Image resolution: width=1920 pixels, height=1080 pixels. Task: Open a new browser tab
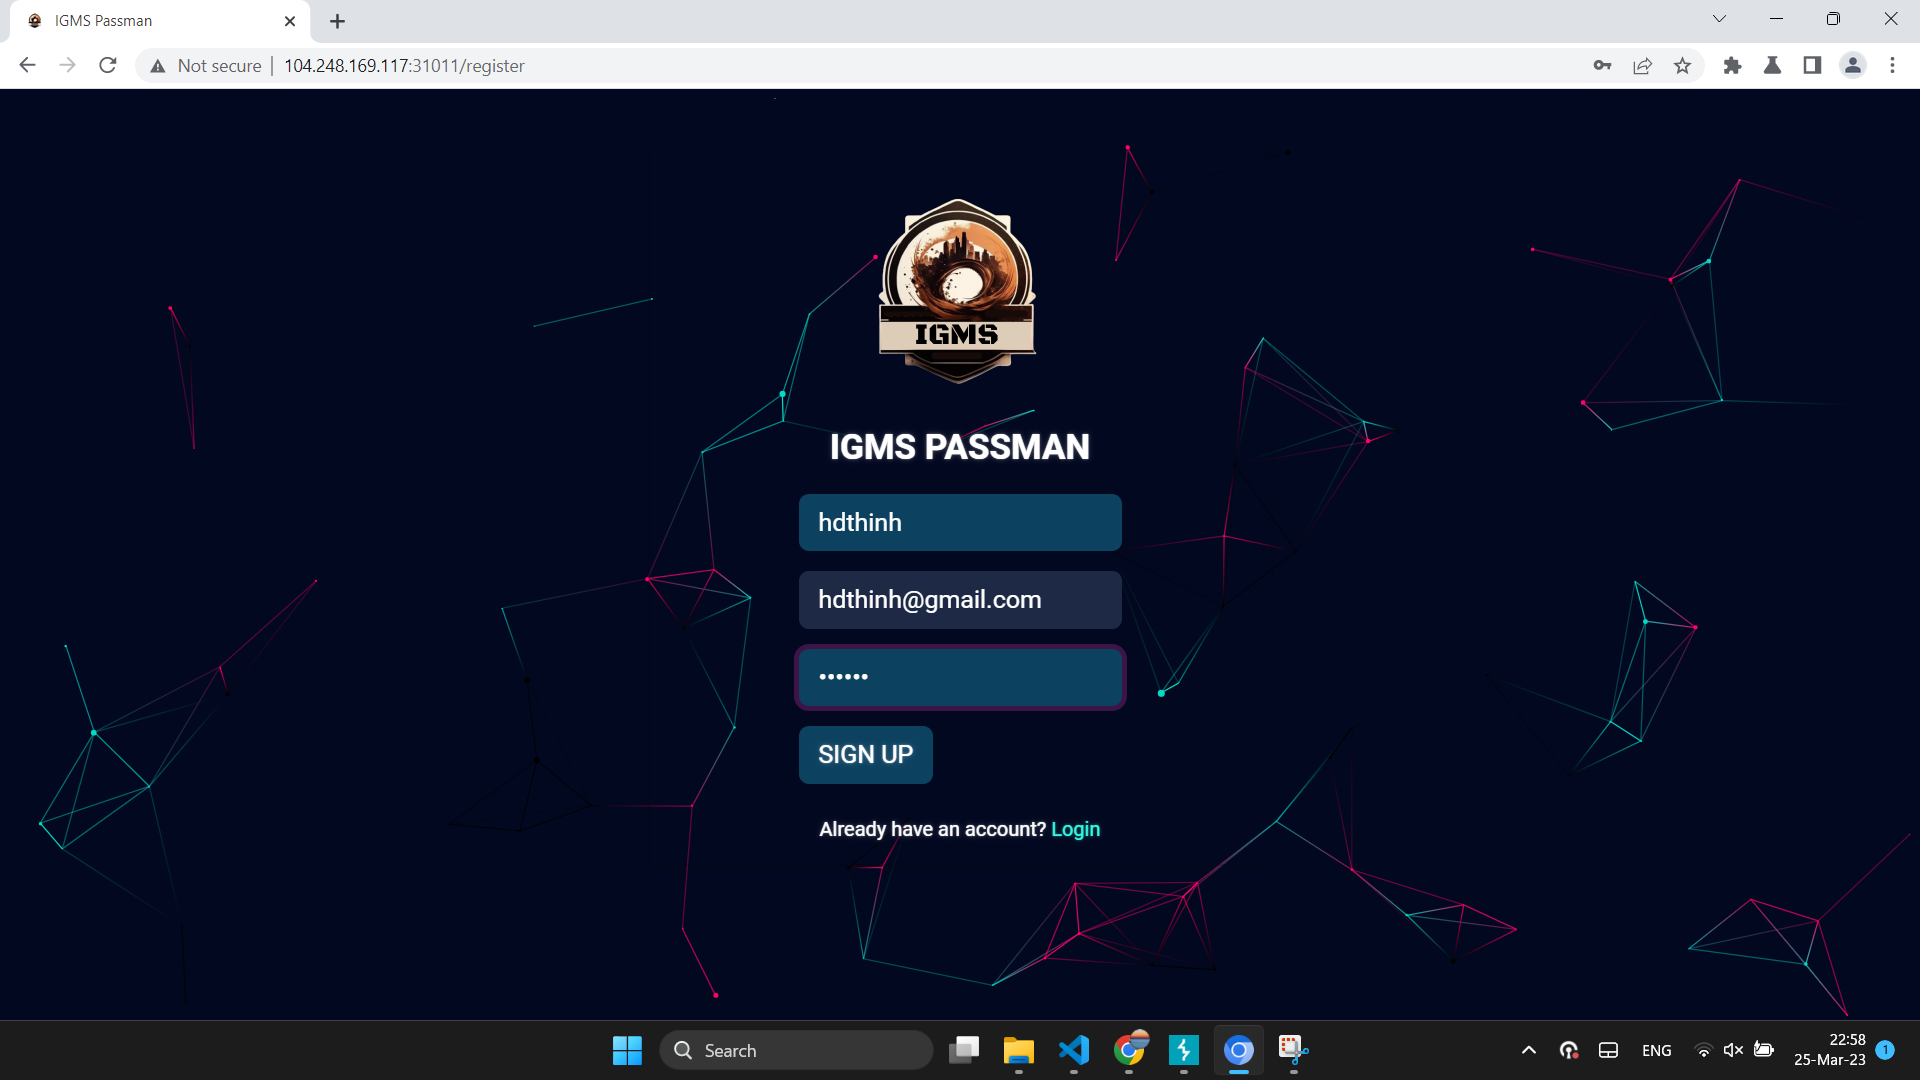[337, 21]
